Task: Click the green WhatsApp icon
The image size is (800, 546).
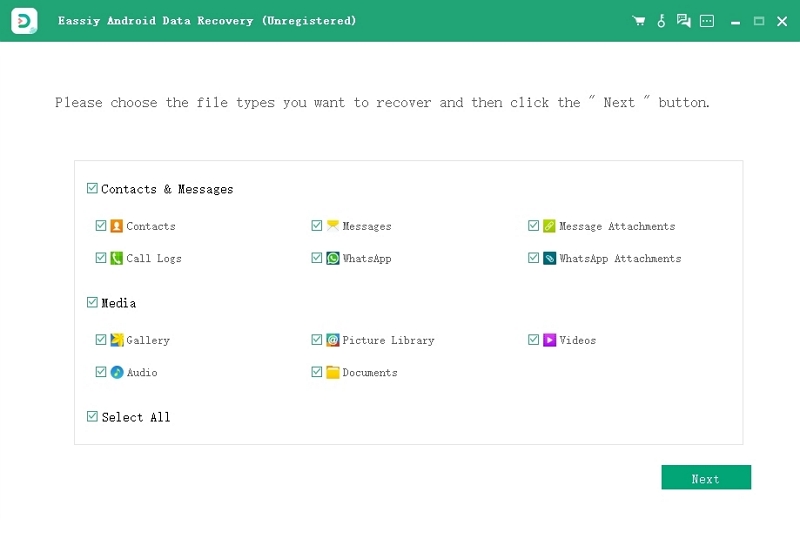Action: (x=333, y=258)
